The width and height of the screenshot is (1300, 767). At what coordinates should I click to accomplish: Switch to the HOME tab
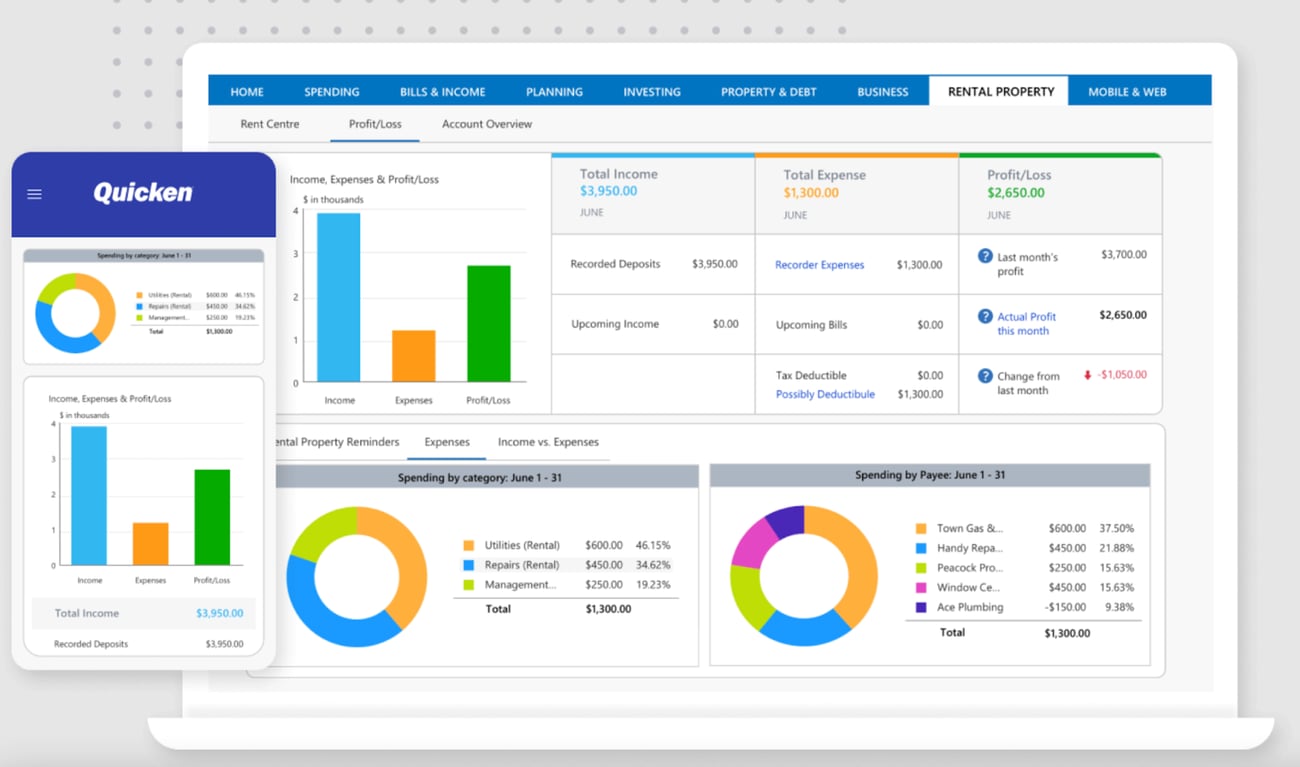246,91
